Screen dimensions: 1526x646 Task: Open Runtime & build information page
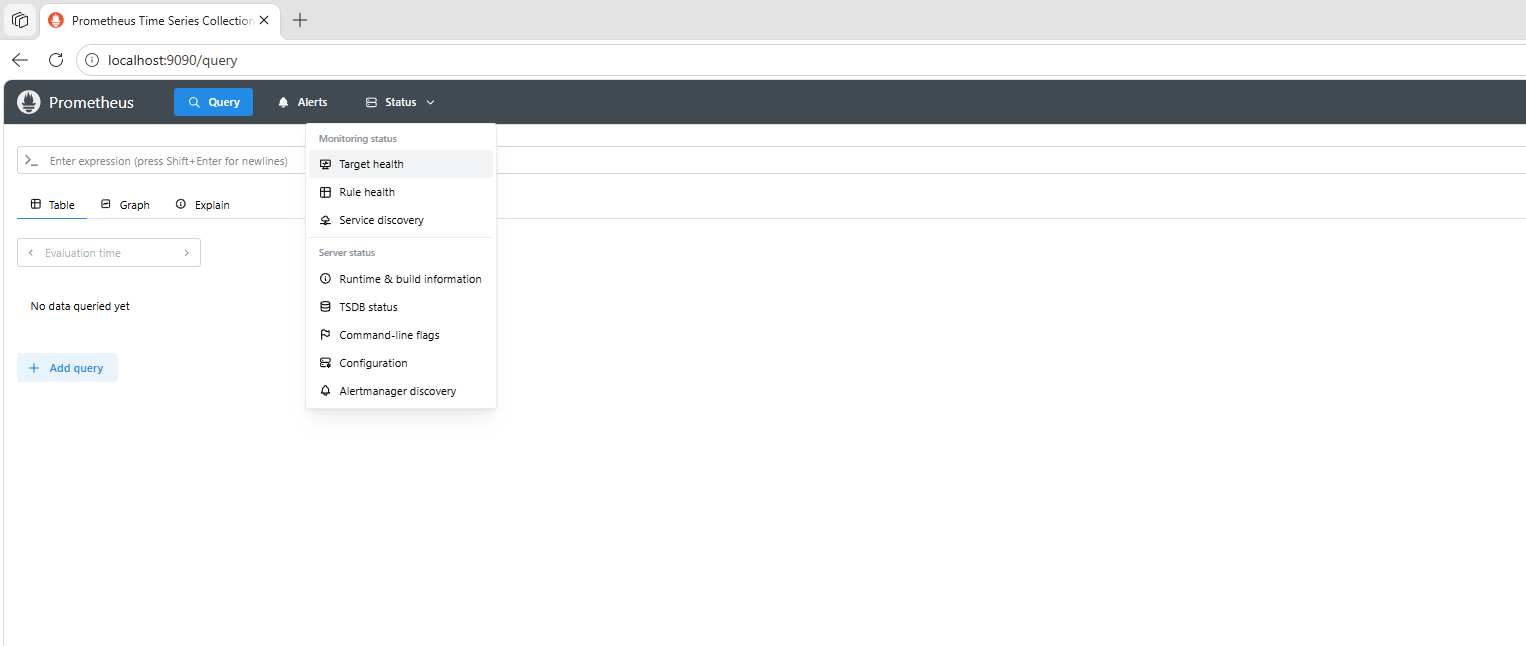[401, 279]
